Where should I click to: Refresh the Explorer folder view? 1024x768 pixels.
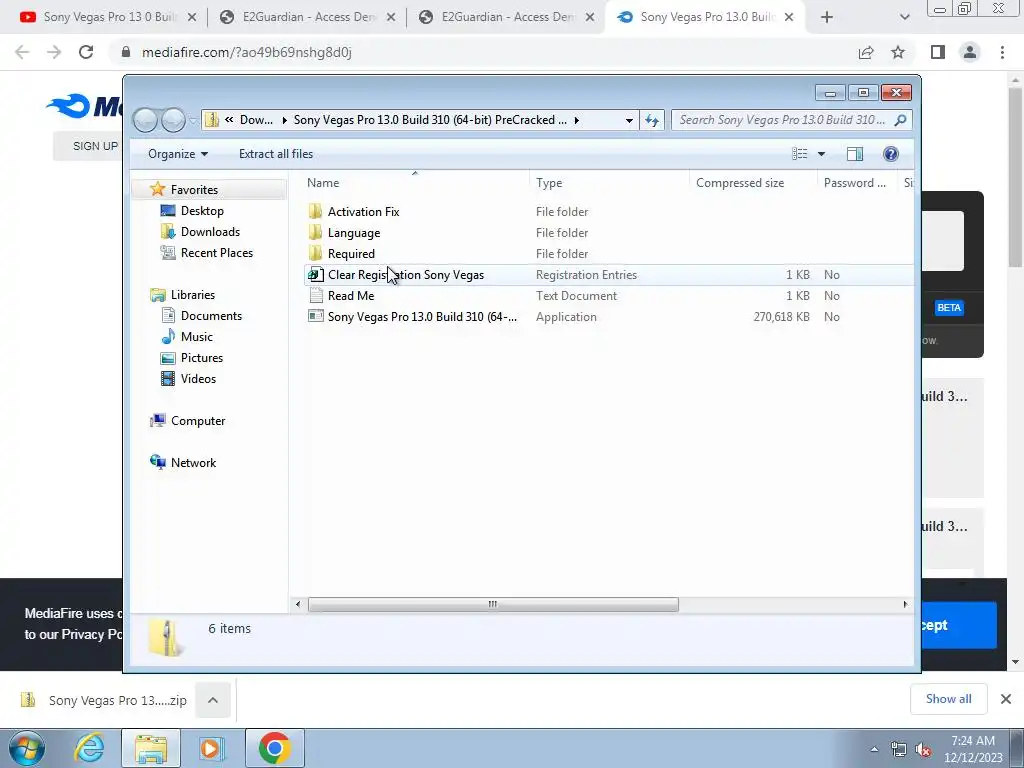tap(652, 120)
